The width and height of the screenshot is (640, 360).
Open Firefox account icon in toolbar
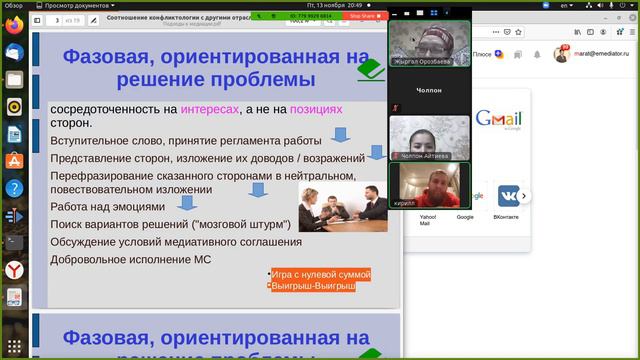pyautogui.click(x=603, y=32)
